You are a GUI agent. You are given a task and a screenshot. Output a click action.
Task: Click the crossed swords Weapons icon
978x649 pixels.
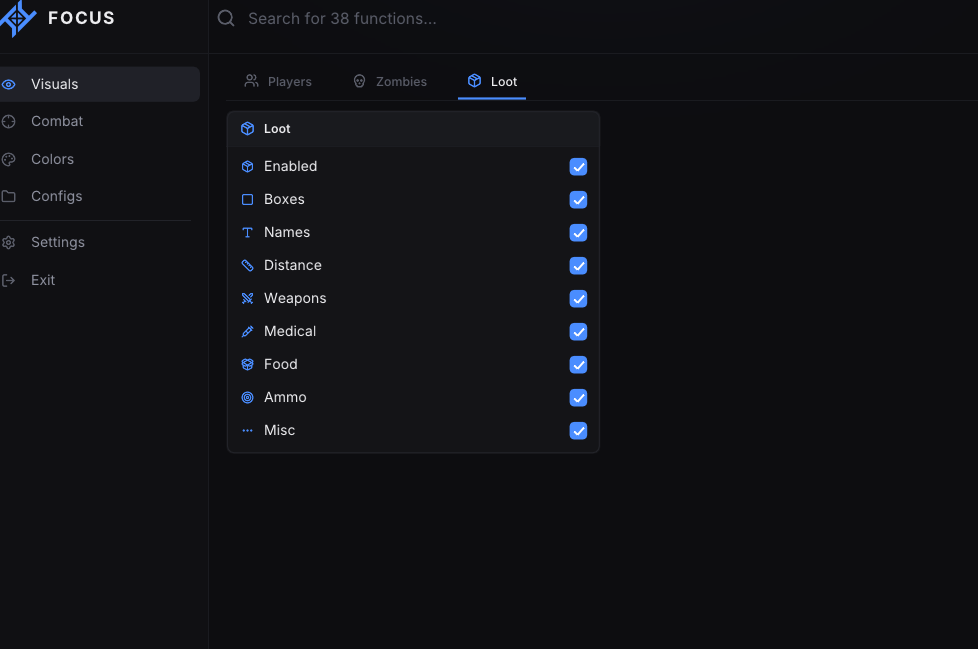(x=248, y=299)
